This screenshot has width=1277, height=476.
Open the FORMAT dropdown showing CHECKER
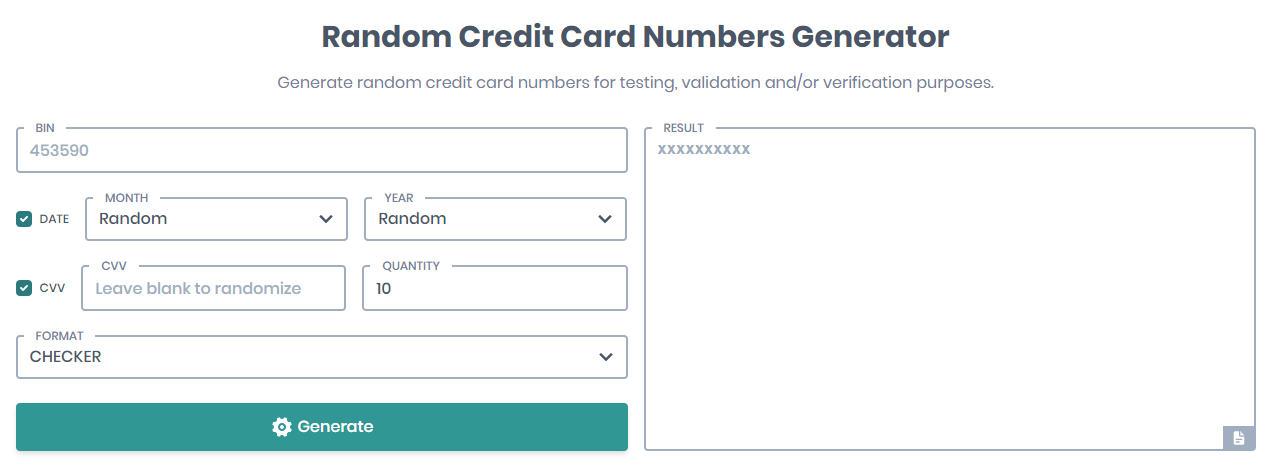300,357
